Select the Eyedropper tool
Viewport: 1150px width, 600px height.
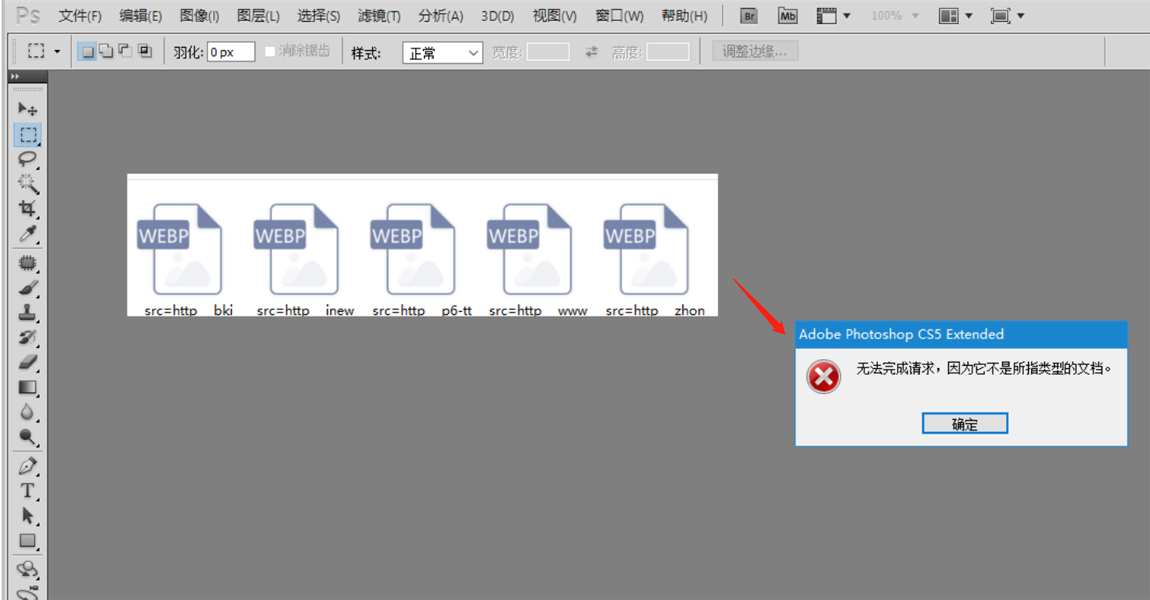pos(27,234)
